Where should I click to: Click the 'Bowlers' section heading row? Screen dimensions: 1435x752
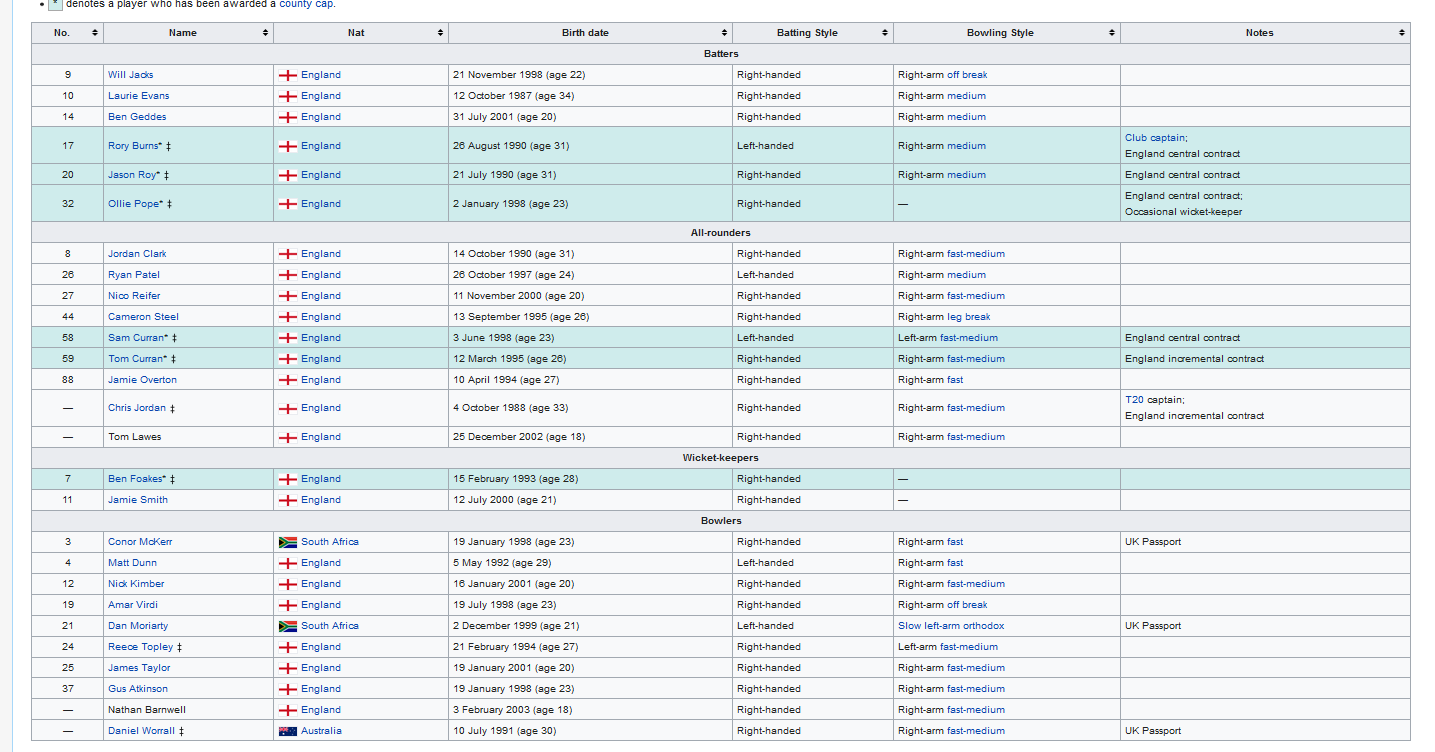coord(721,521)
